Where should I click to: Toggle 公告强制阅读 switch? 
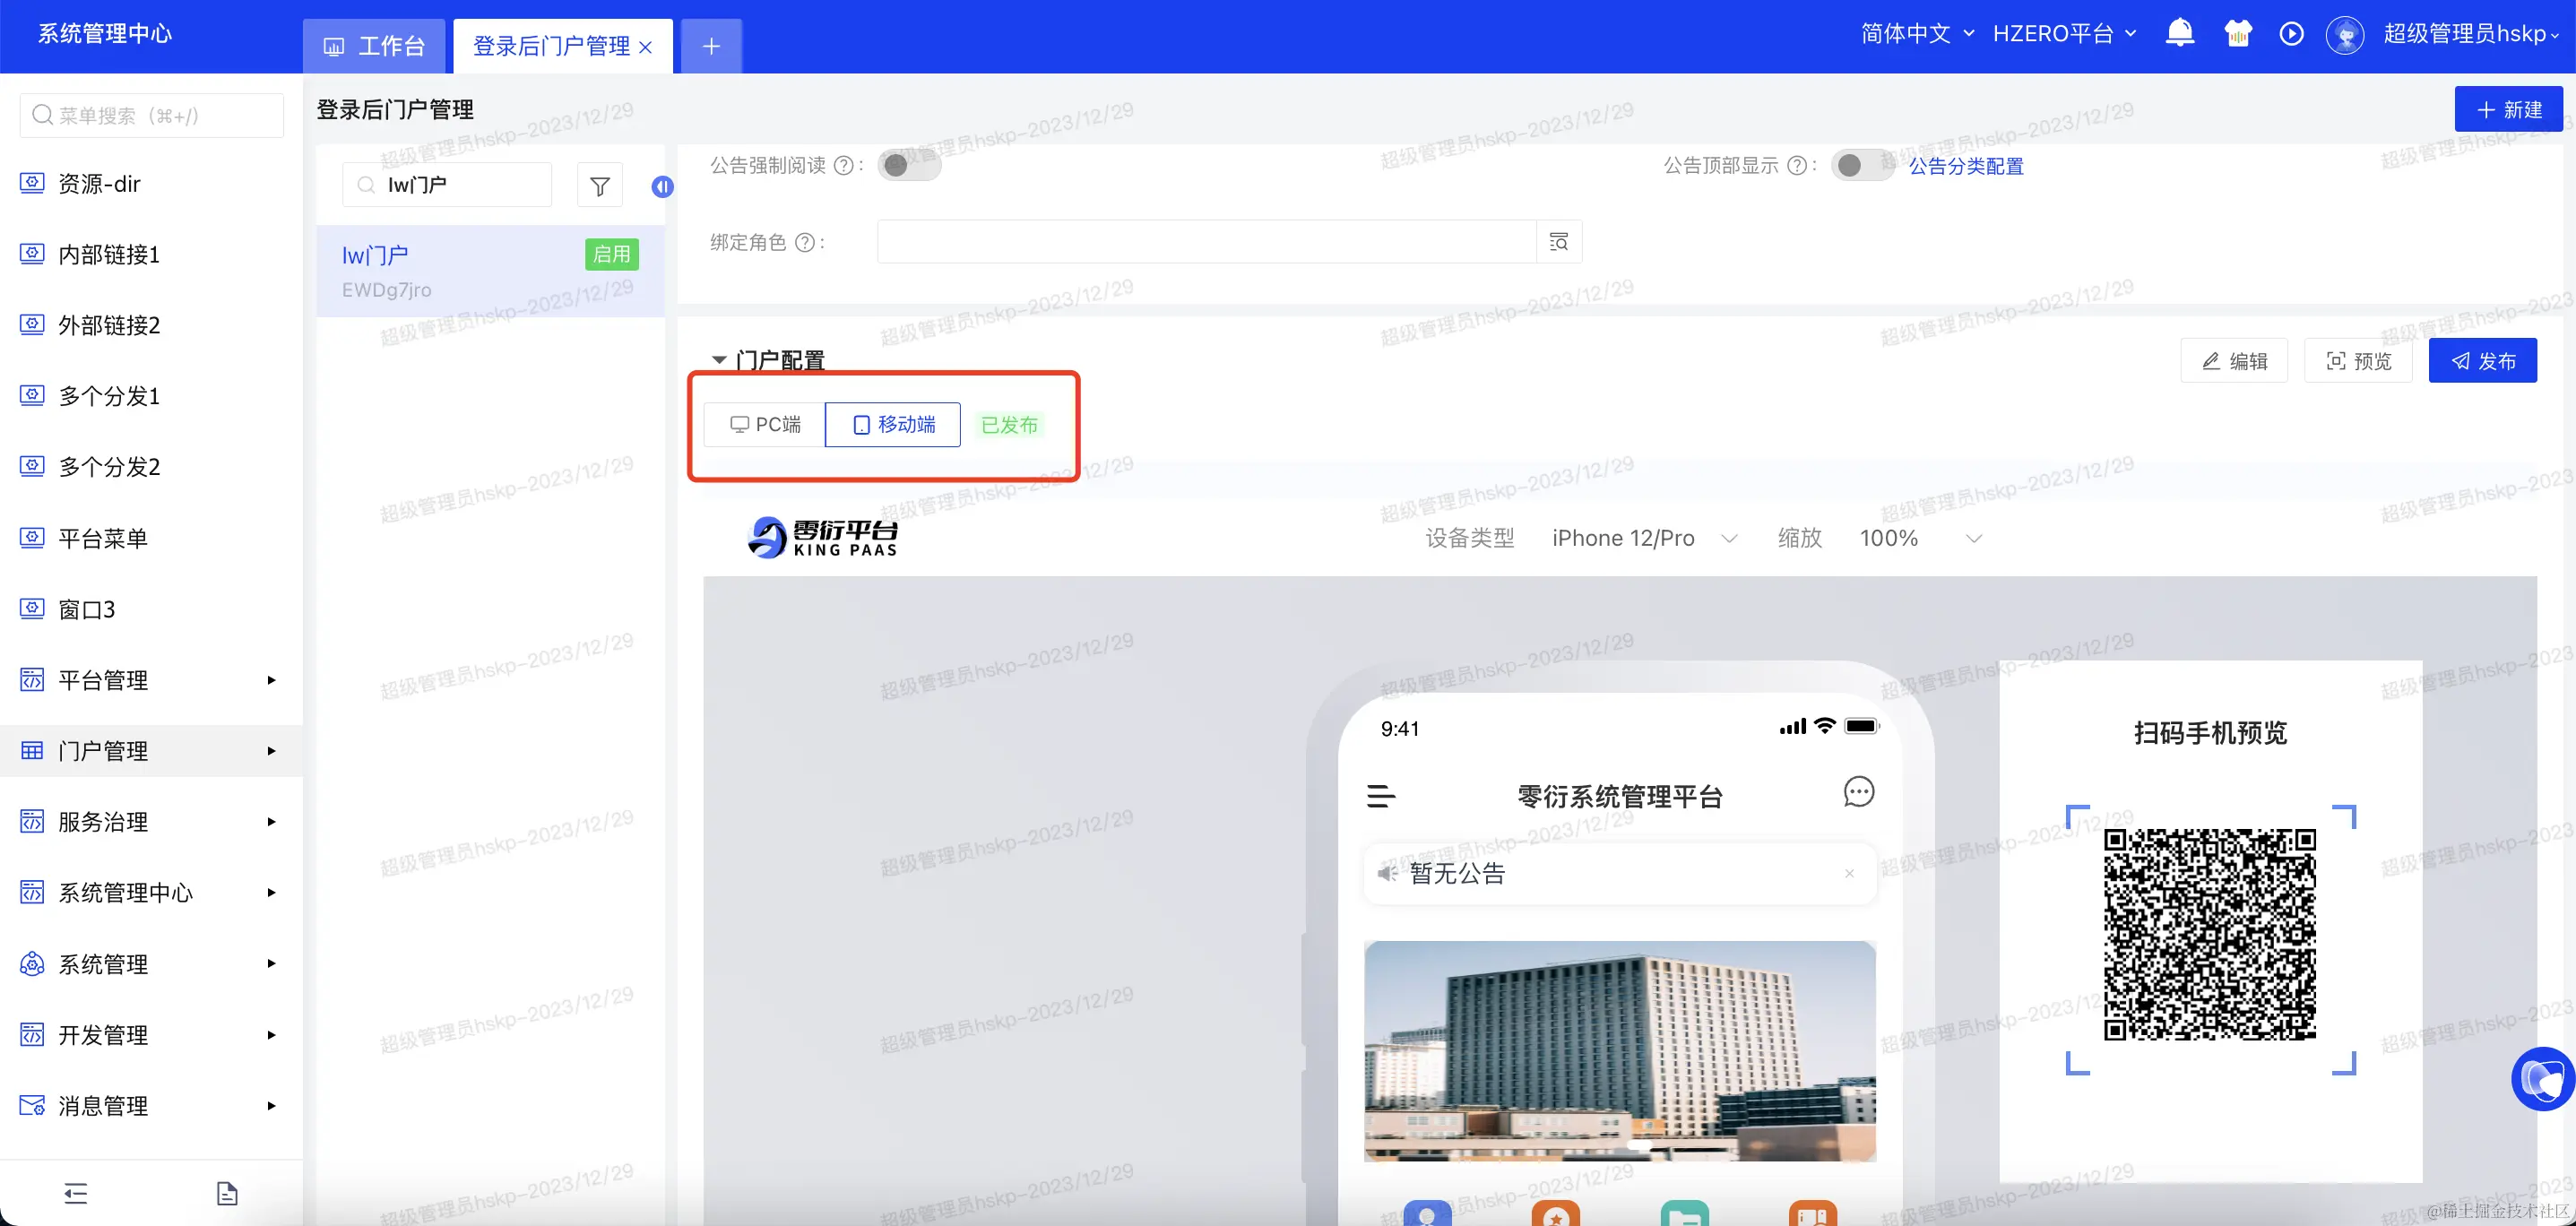pyautogui.click(x=908, y=165)
